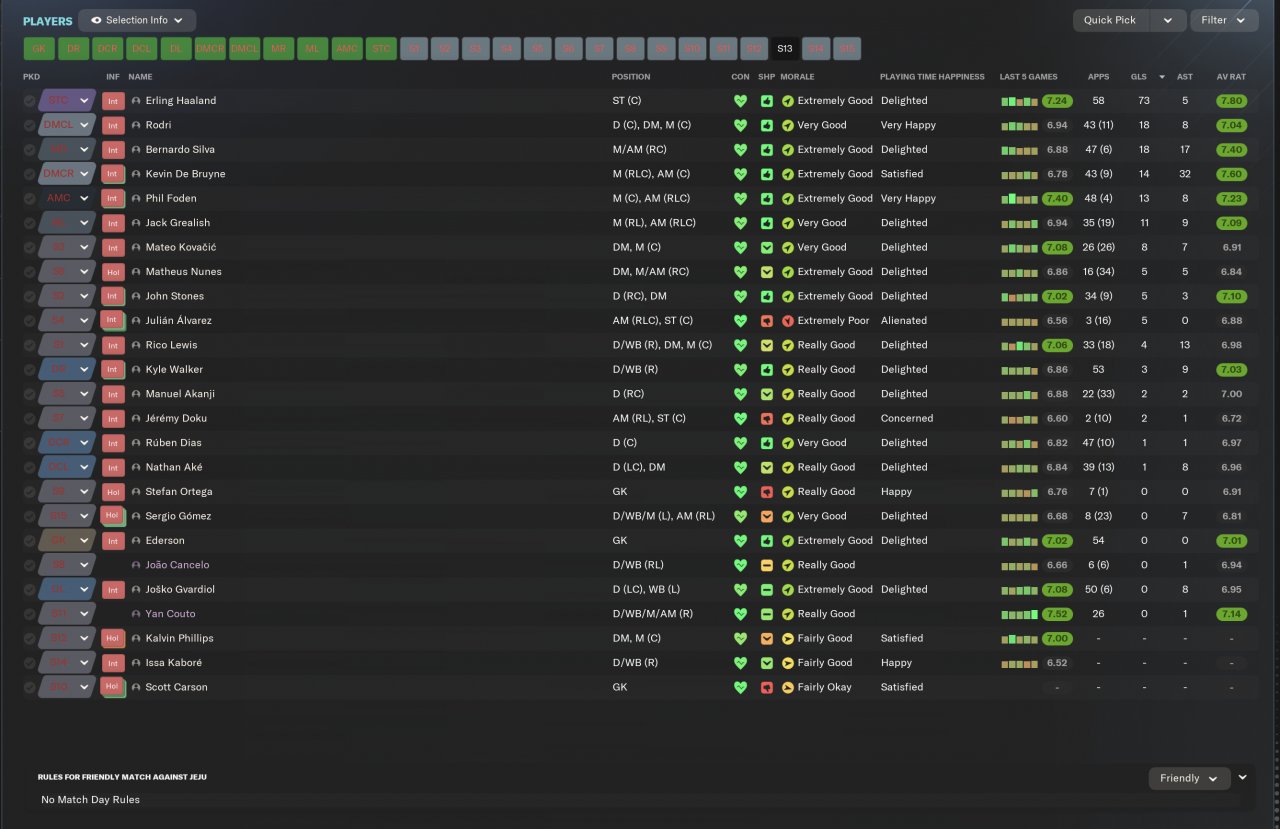Viewport: 1280px width, 829px height.
Task: Select the GK position tab
Action: (x=39, y=48)
